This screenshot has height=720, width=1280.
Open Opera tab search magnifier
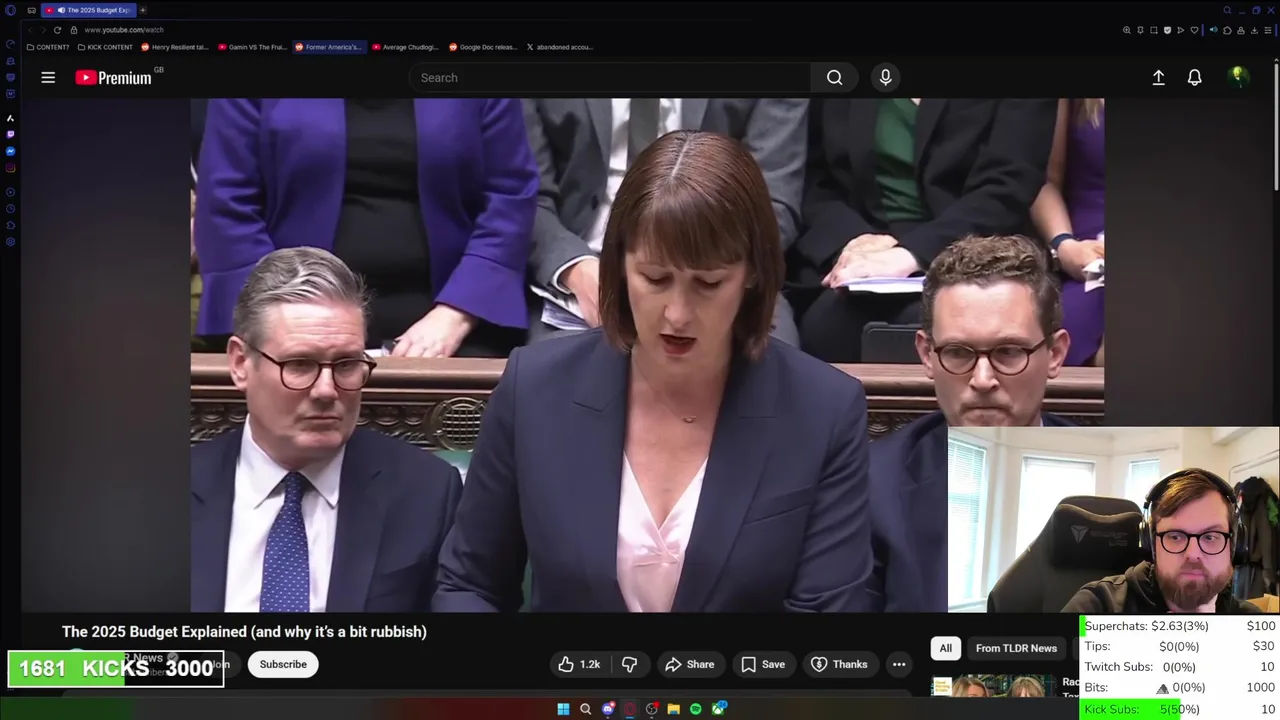click(x=1227, y=10)
